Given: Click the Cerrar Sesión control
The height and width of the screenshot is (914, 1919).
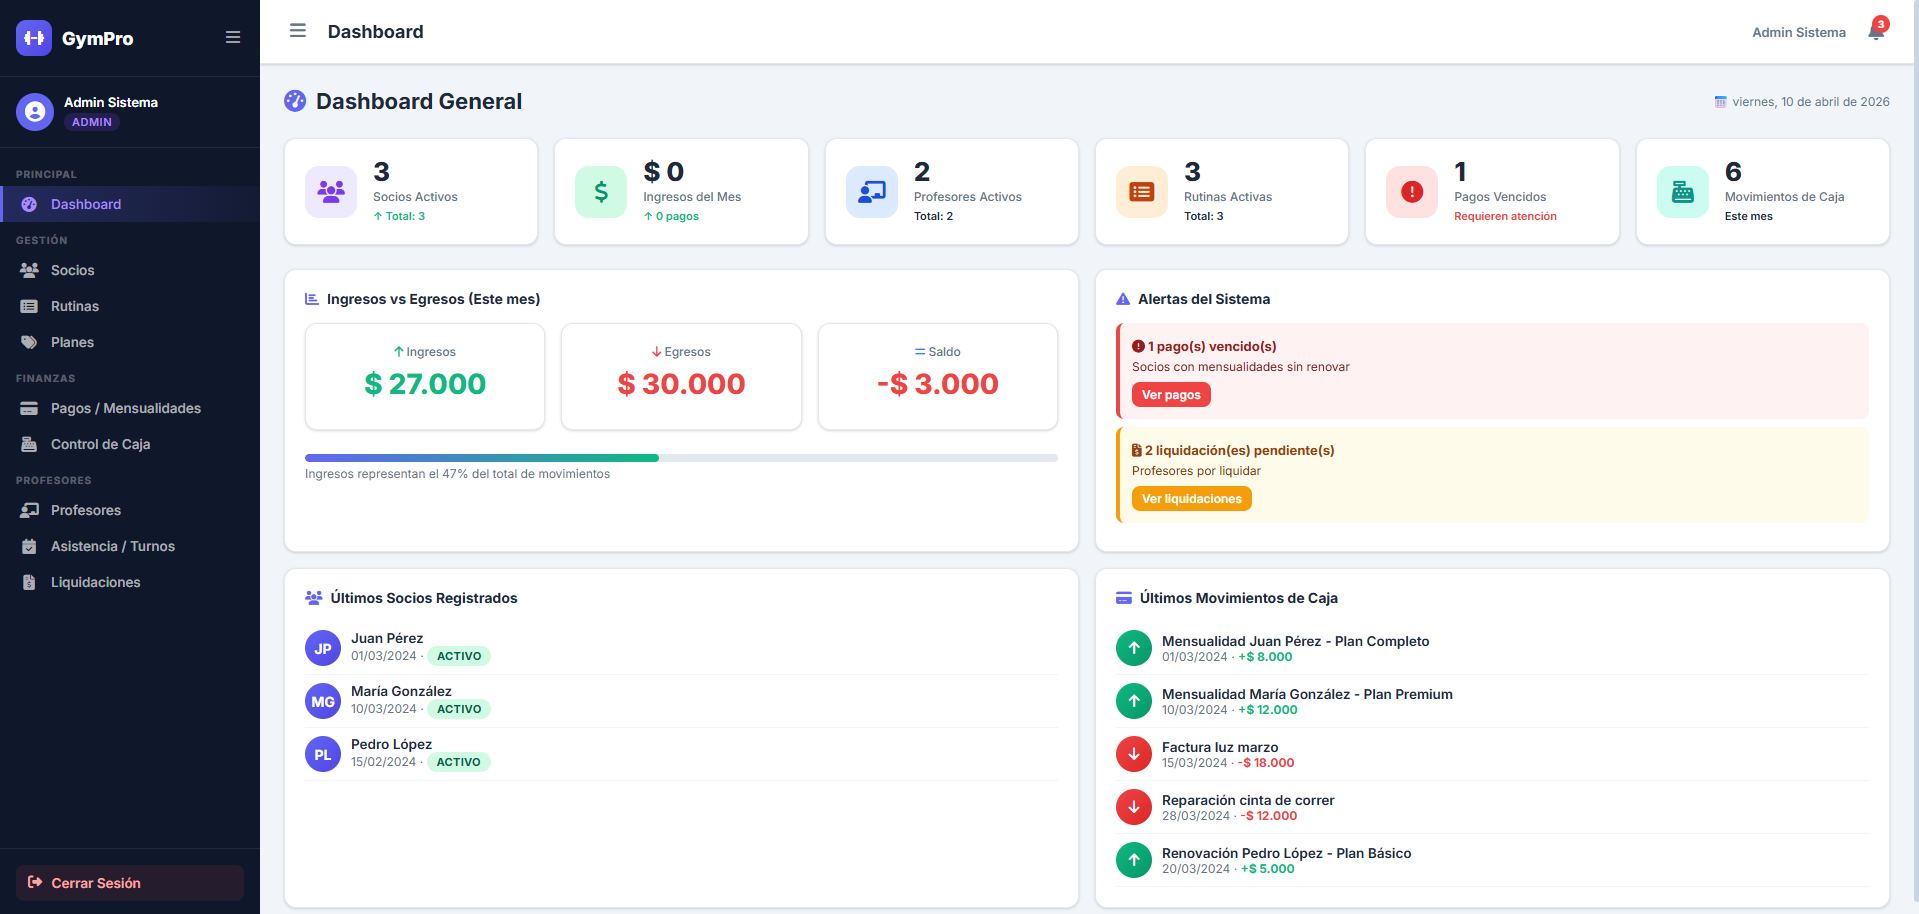Looking at the screenshot, I should click(x=129, y=883).
